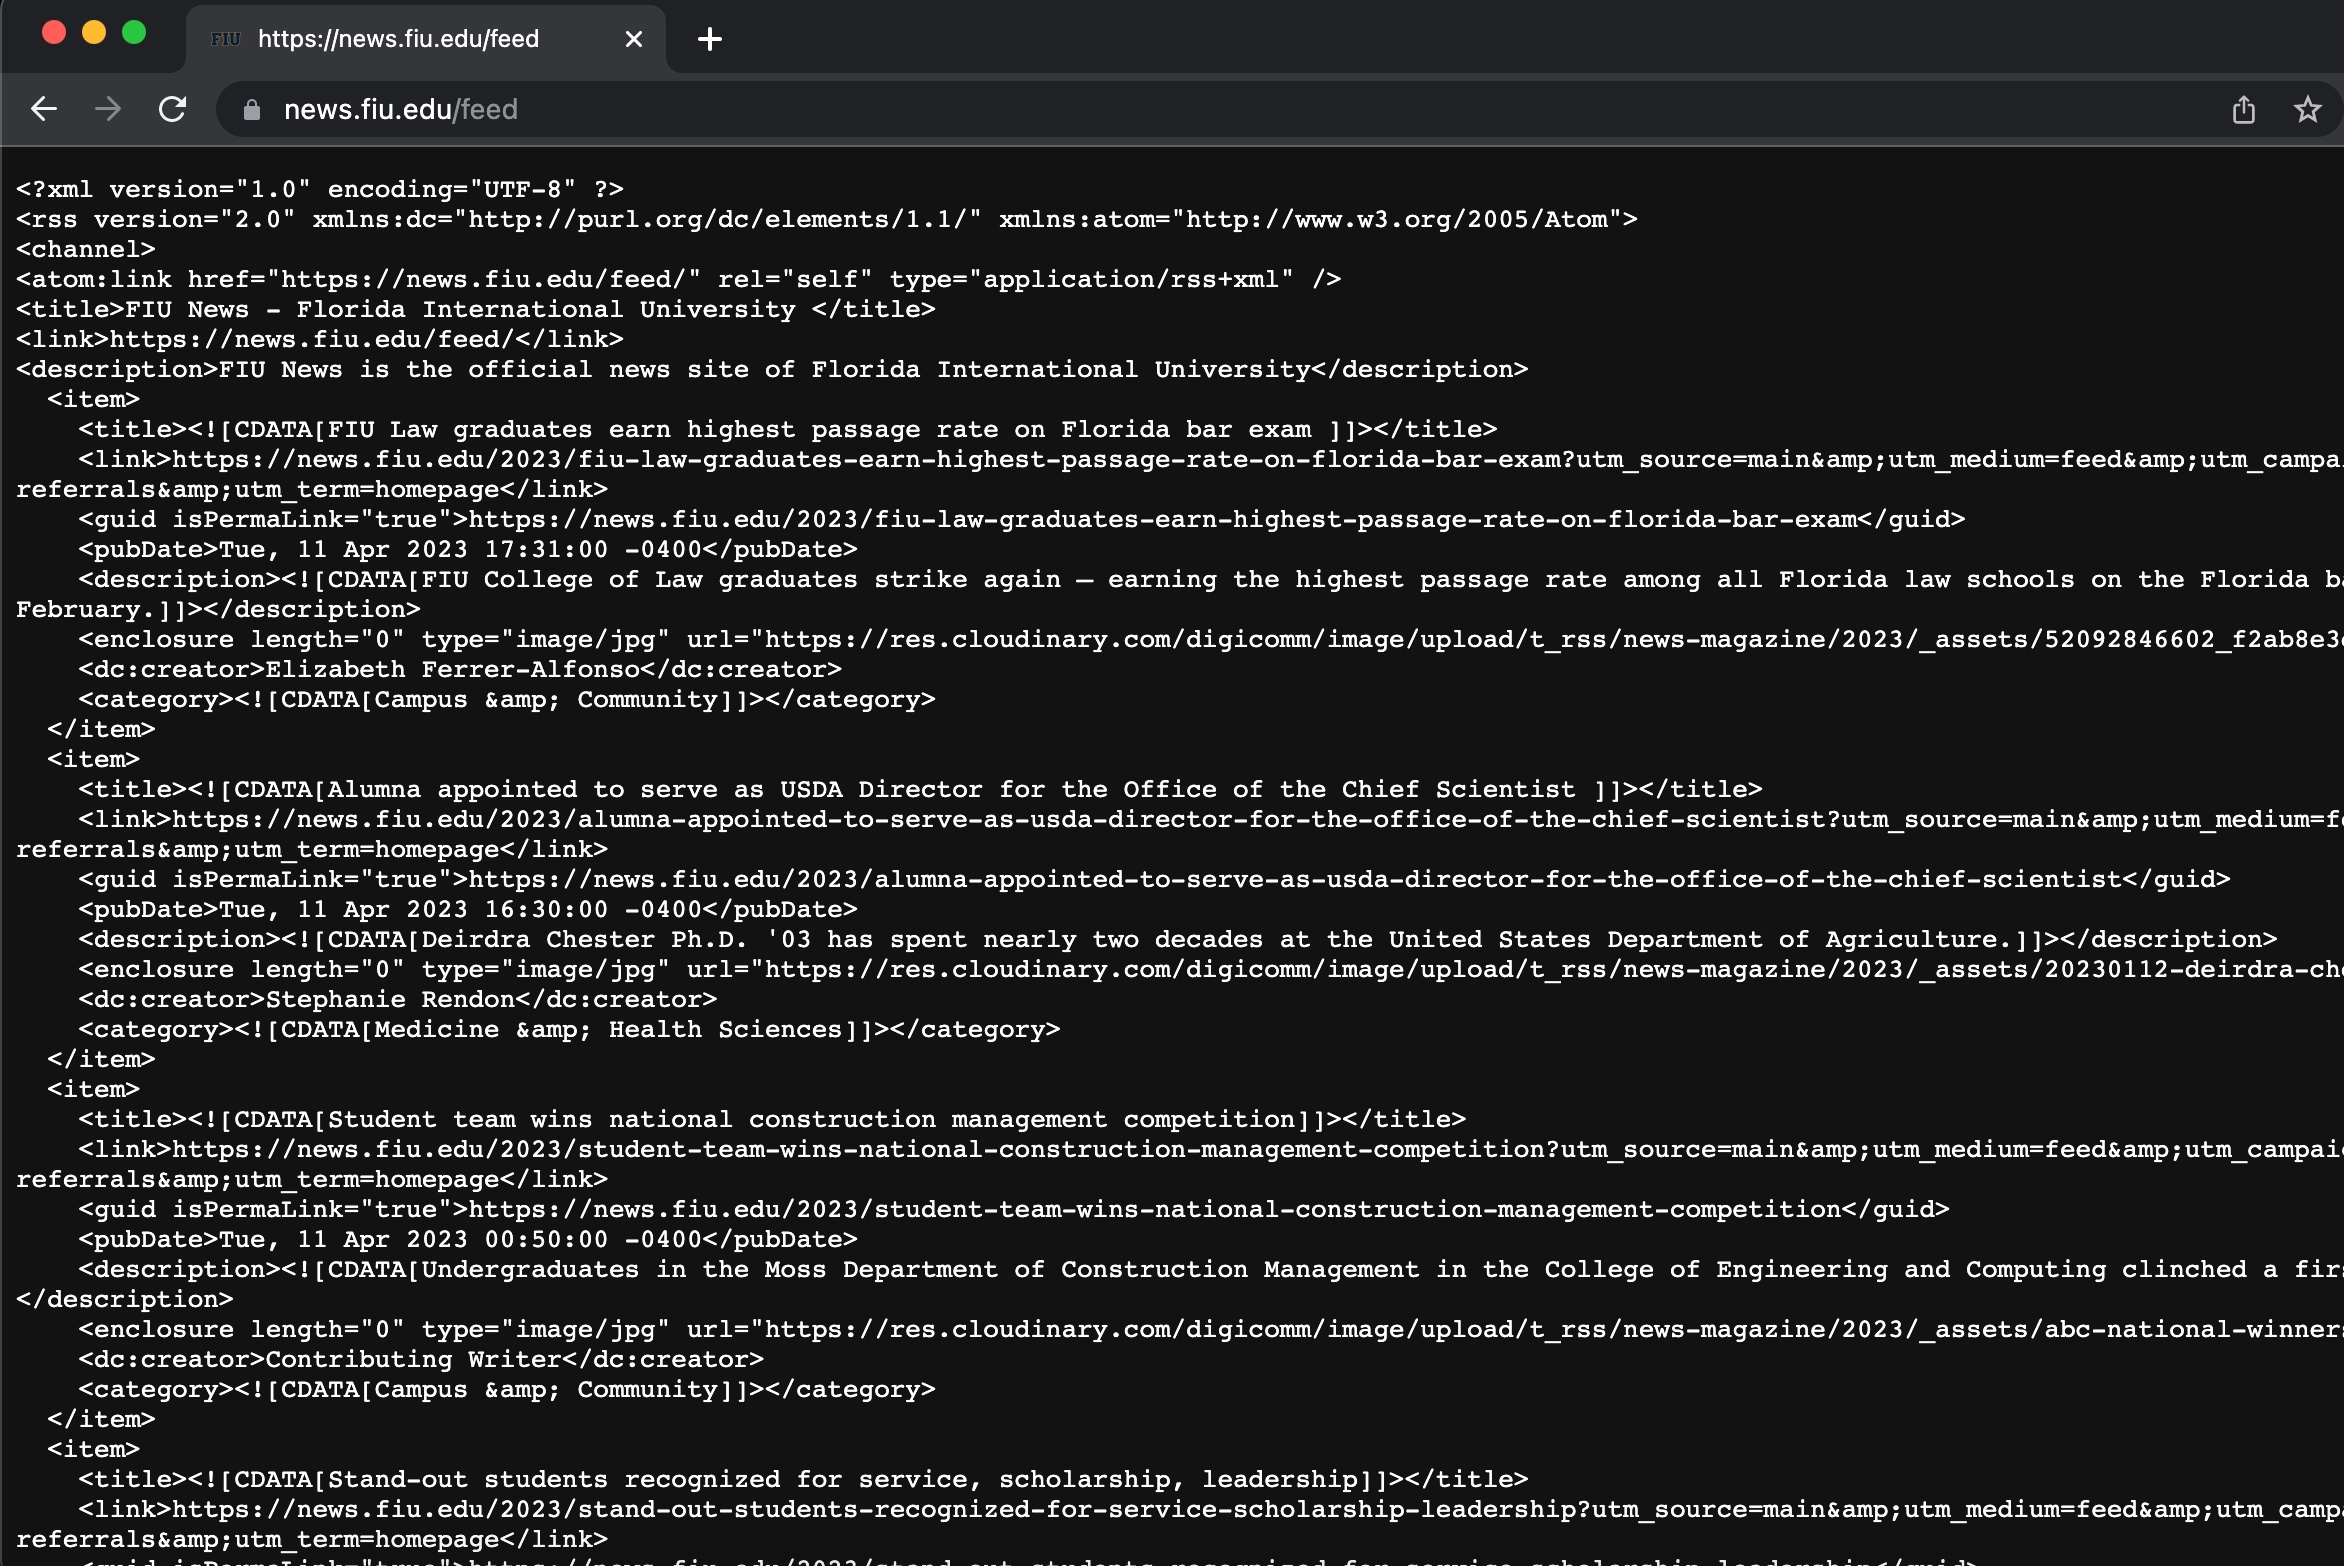Click the rss version 2.0 line
The width and height of the screenshot is (2344, 1566).
(827, 219)
